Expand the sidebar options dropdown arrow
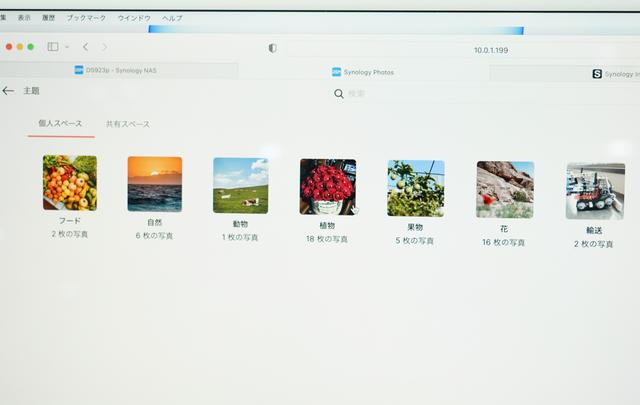Image resolution: width=640 pixels, height=405 pixels. [67, 47]
